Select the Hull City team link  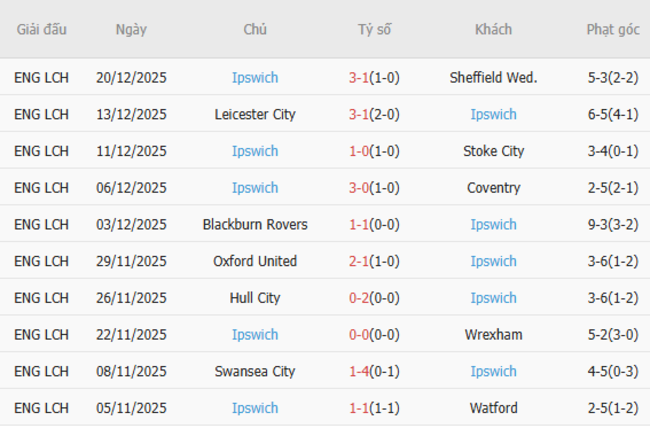point(255,298)
